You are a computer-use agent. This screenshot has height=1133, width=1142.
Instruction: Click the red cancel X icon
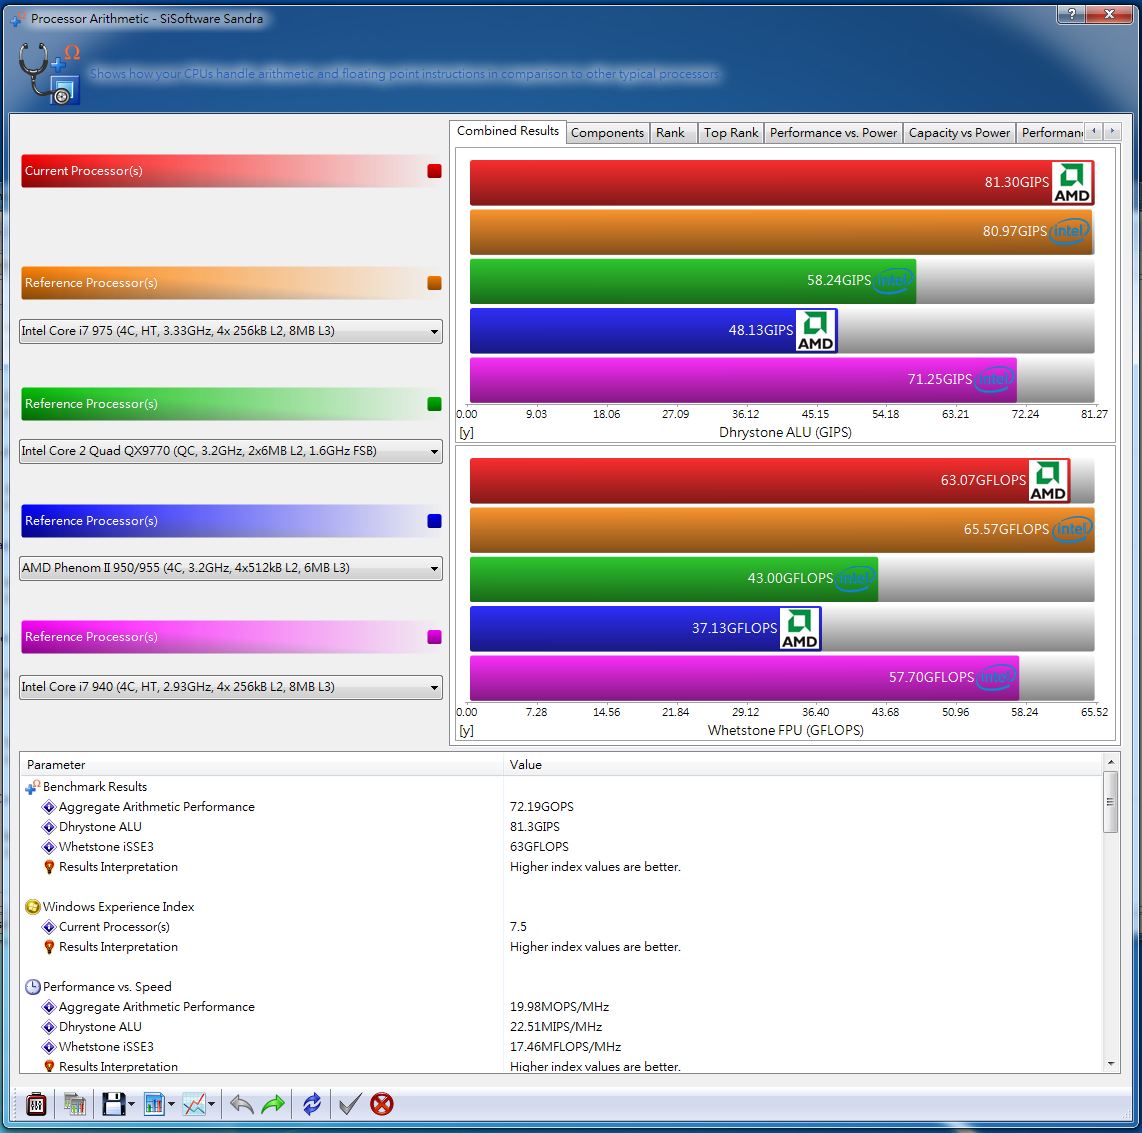381,1104
